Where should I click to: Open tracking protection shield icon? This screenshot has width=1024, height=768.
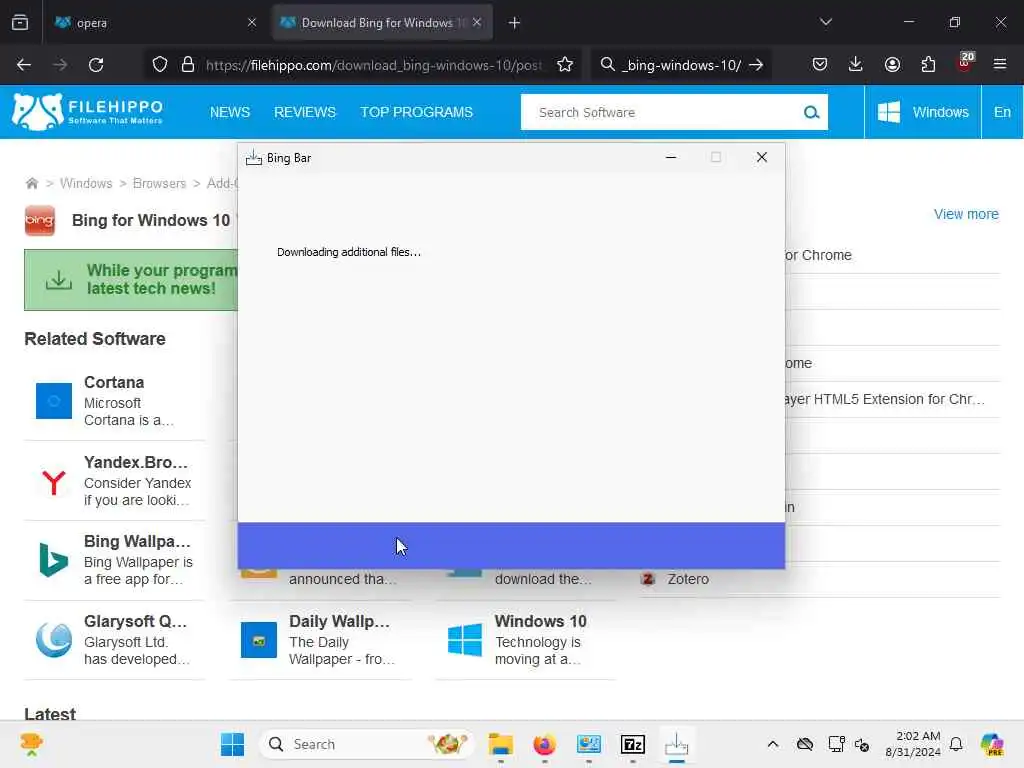pyautogui.click(x=160, y=65)
